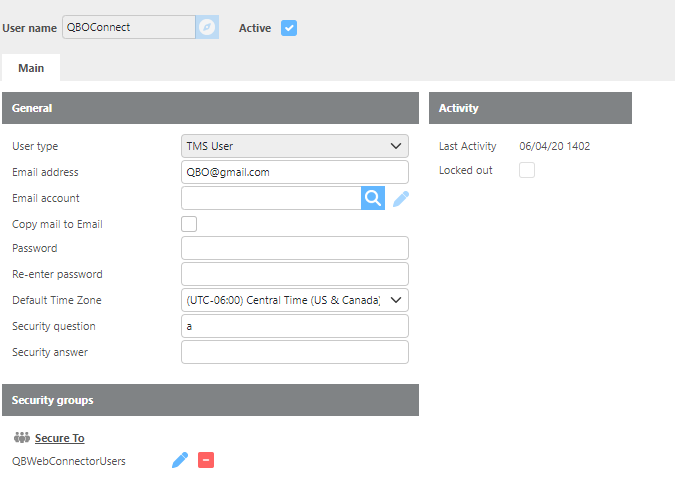The width and height of the screenshot is (675, 491).
Task: Click the Activity section header
Action: pyautogui.click(x=529, y=108)
